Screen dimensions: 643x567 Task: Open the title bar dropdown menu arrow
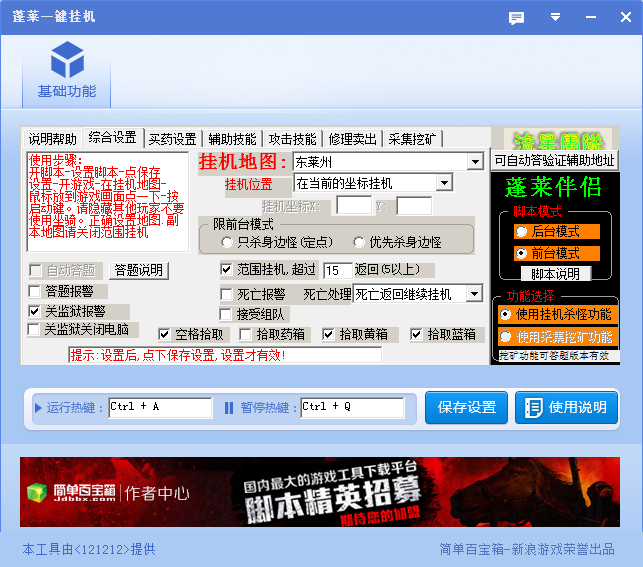tap(555, 18)
